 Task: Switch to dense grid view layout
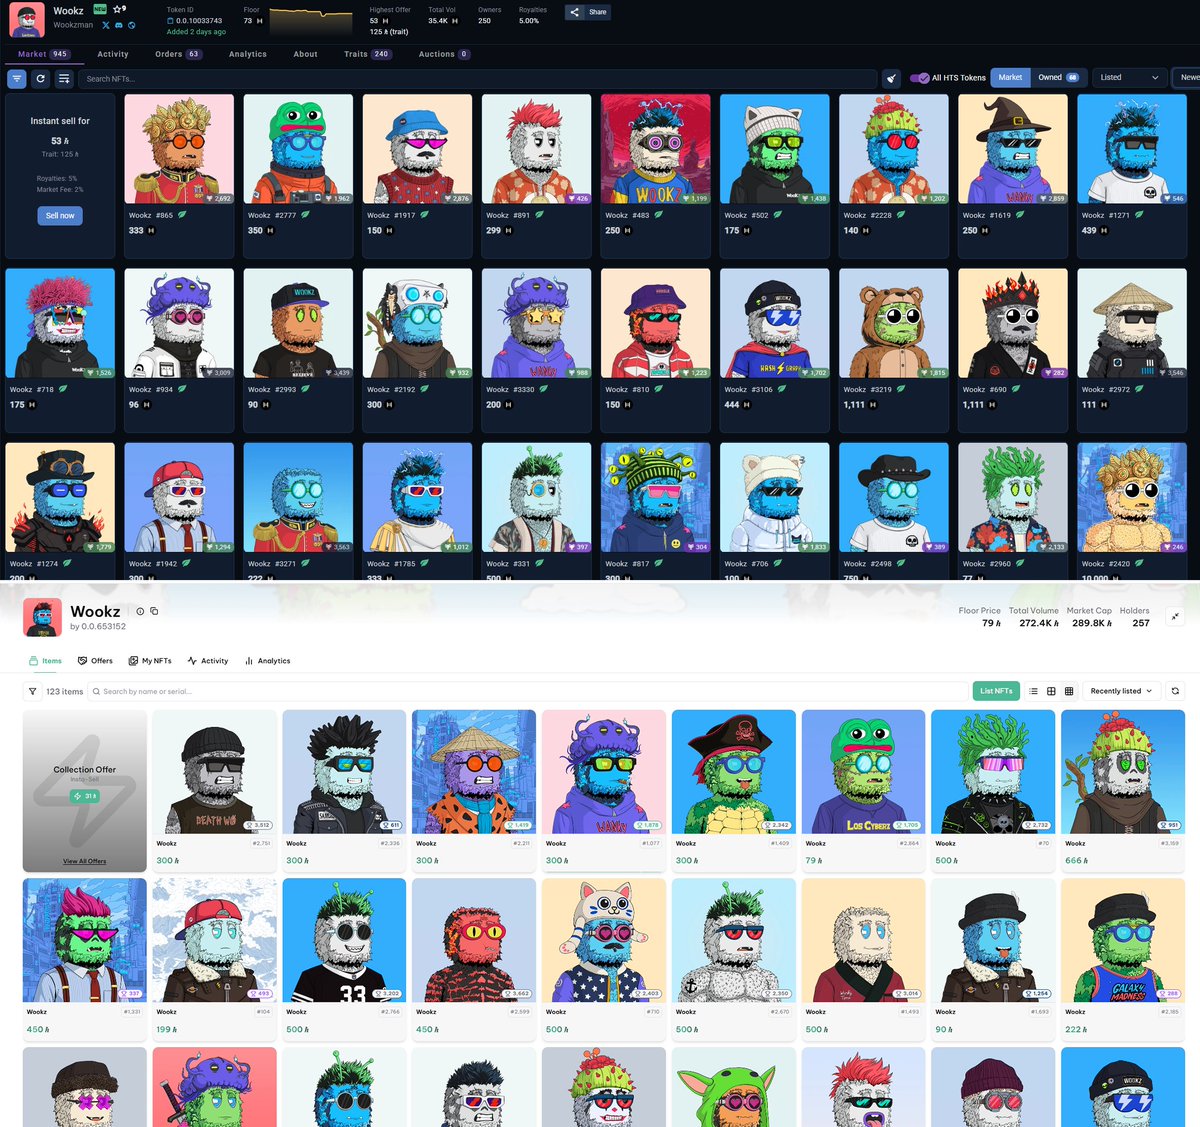tap(1069, 691)
